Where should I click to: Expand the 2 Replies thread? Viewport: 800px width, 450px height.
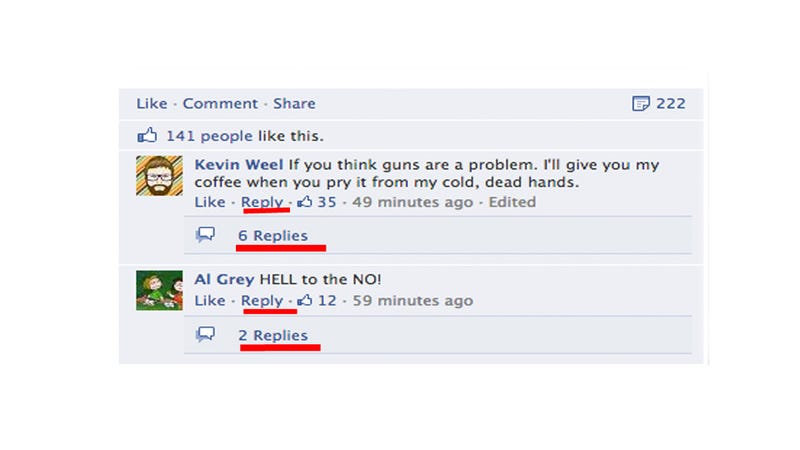273,335
